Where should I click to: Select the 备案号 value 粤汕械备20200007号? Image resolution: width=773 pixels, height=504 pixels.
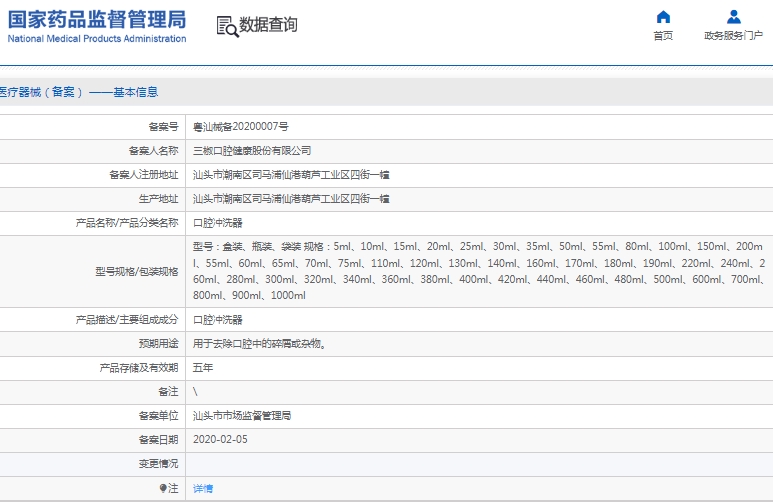[x=241, y=127]
